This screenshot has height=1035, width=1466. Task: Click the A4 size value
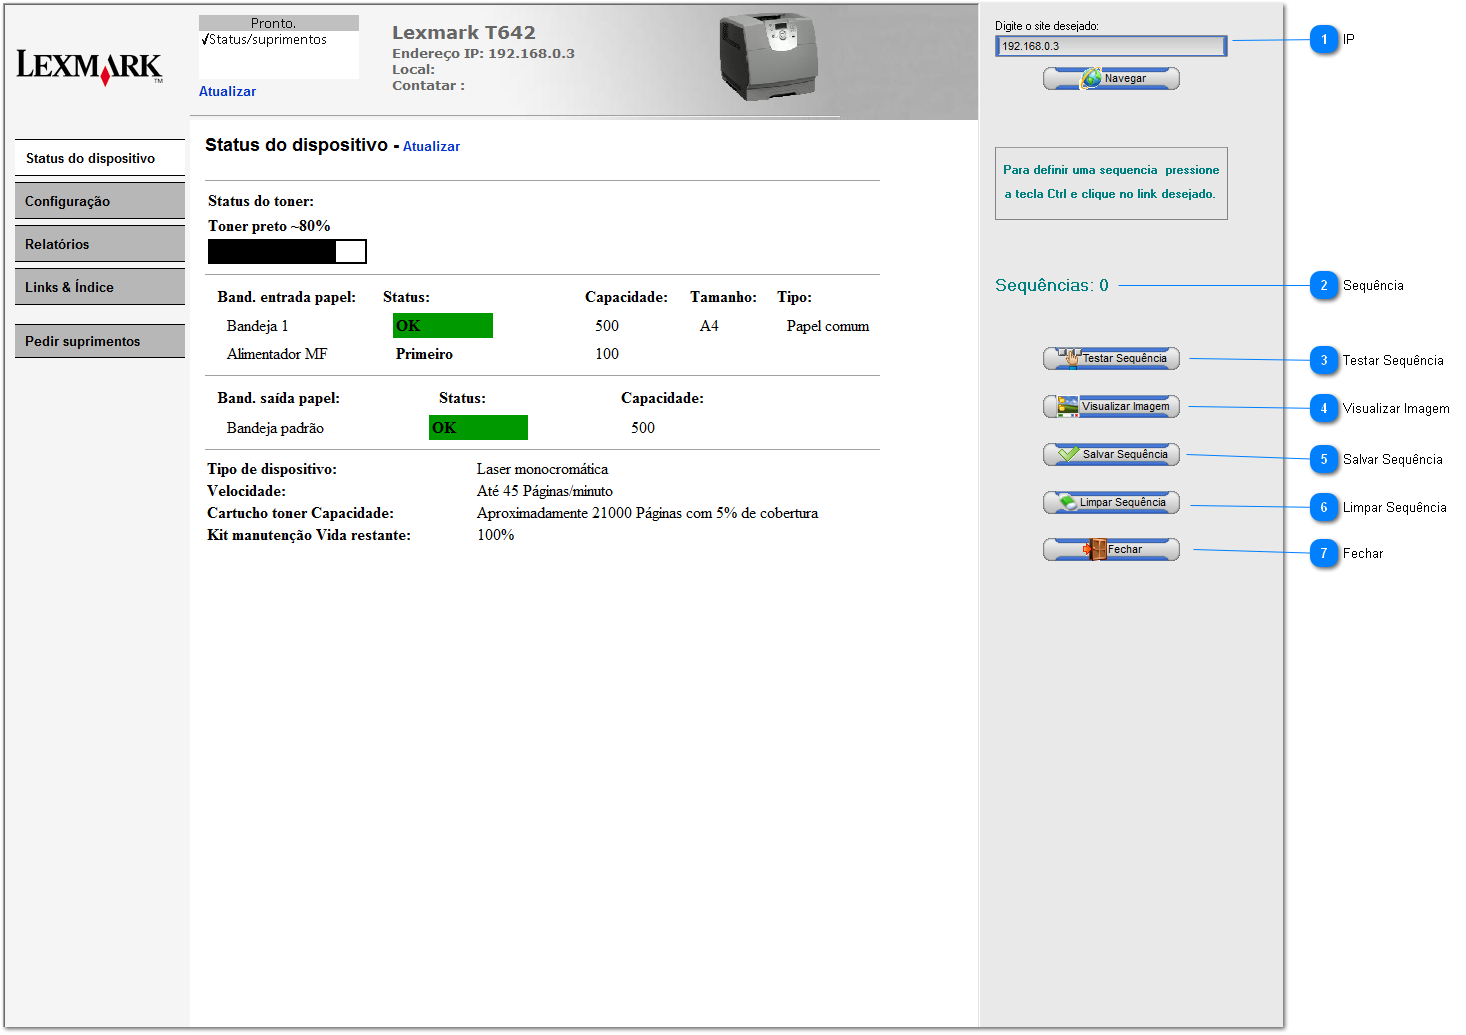coord(709,326)
